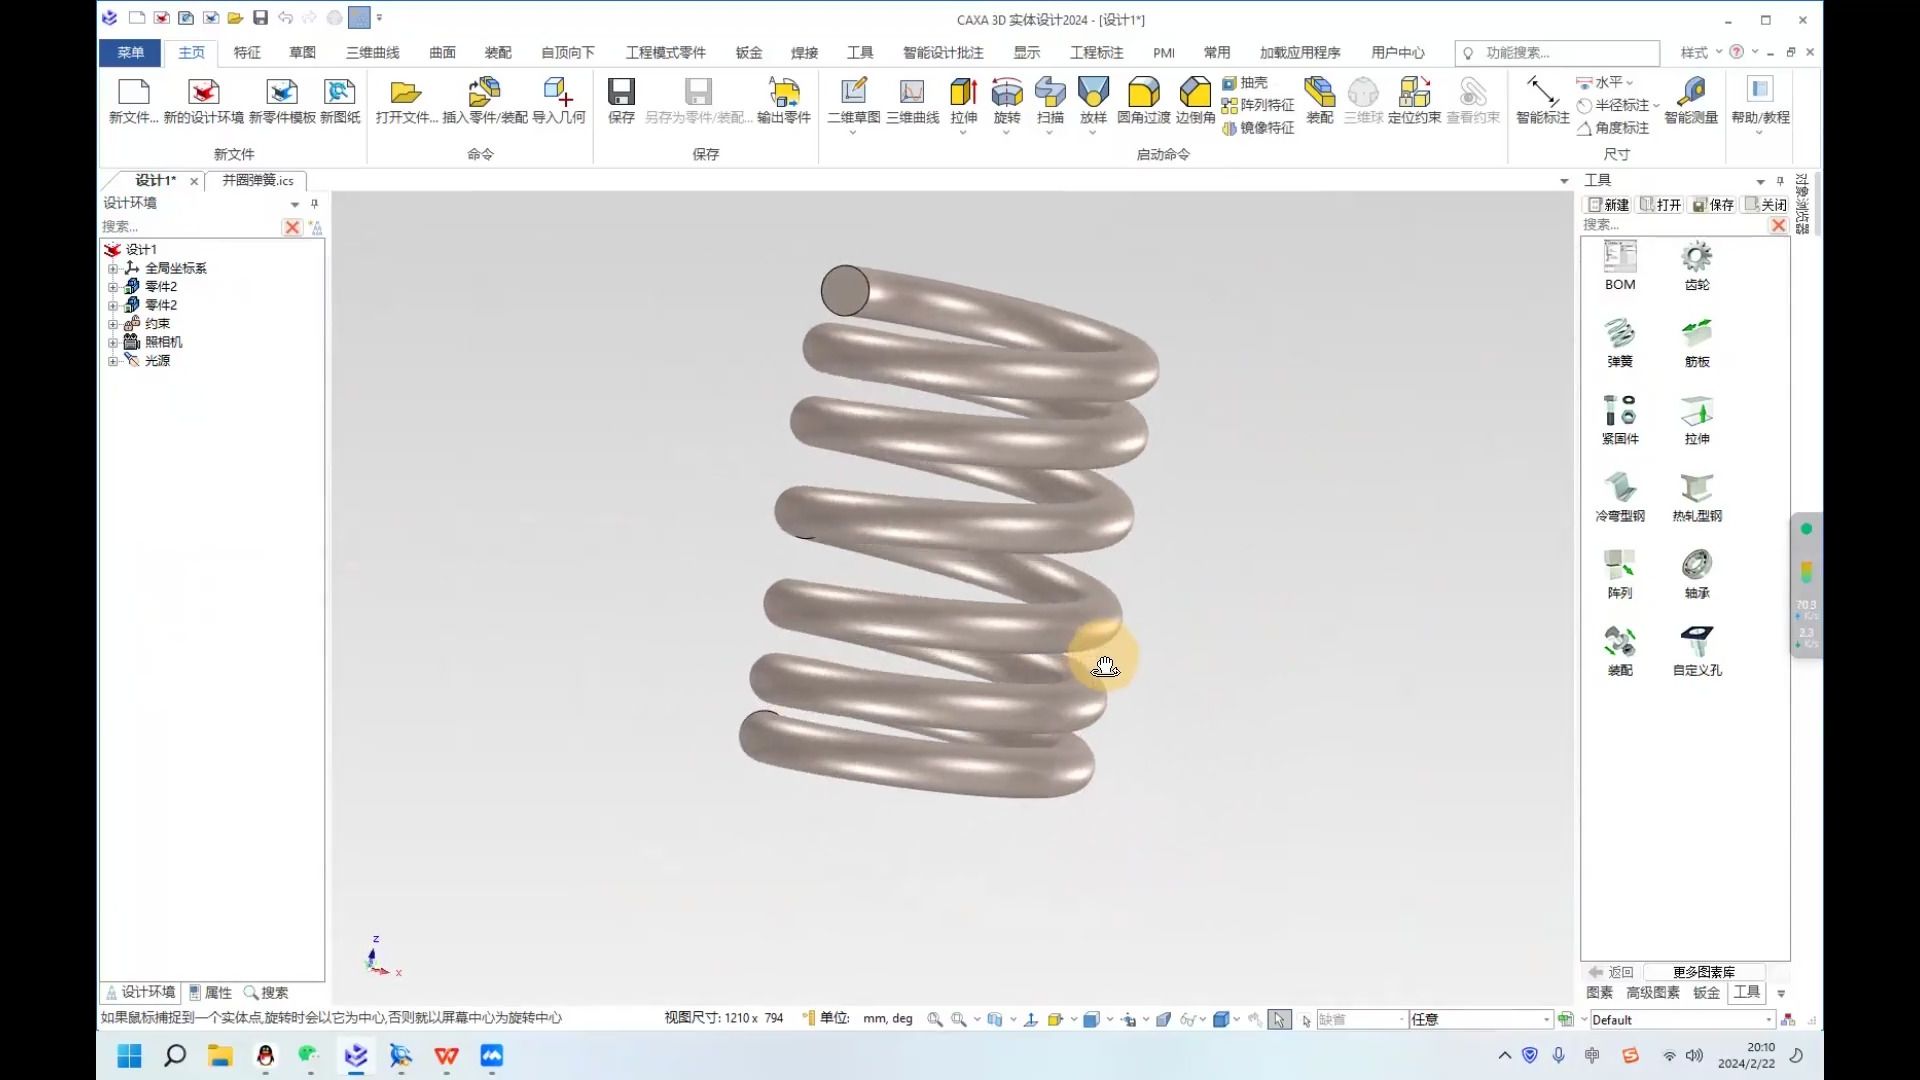
Task: Click 导入几何 import geometry icon
Action: (558, 101)
